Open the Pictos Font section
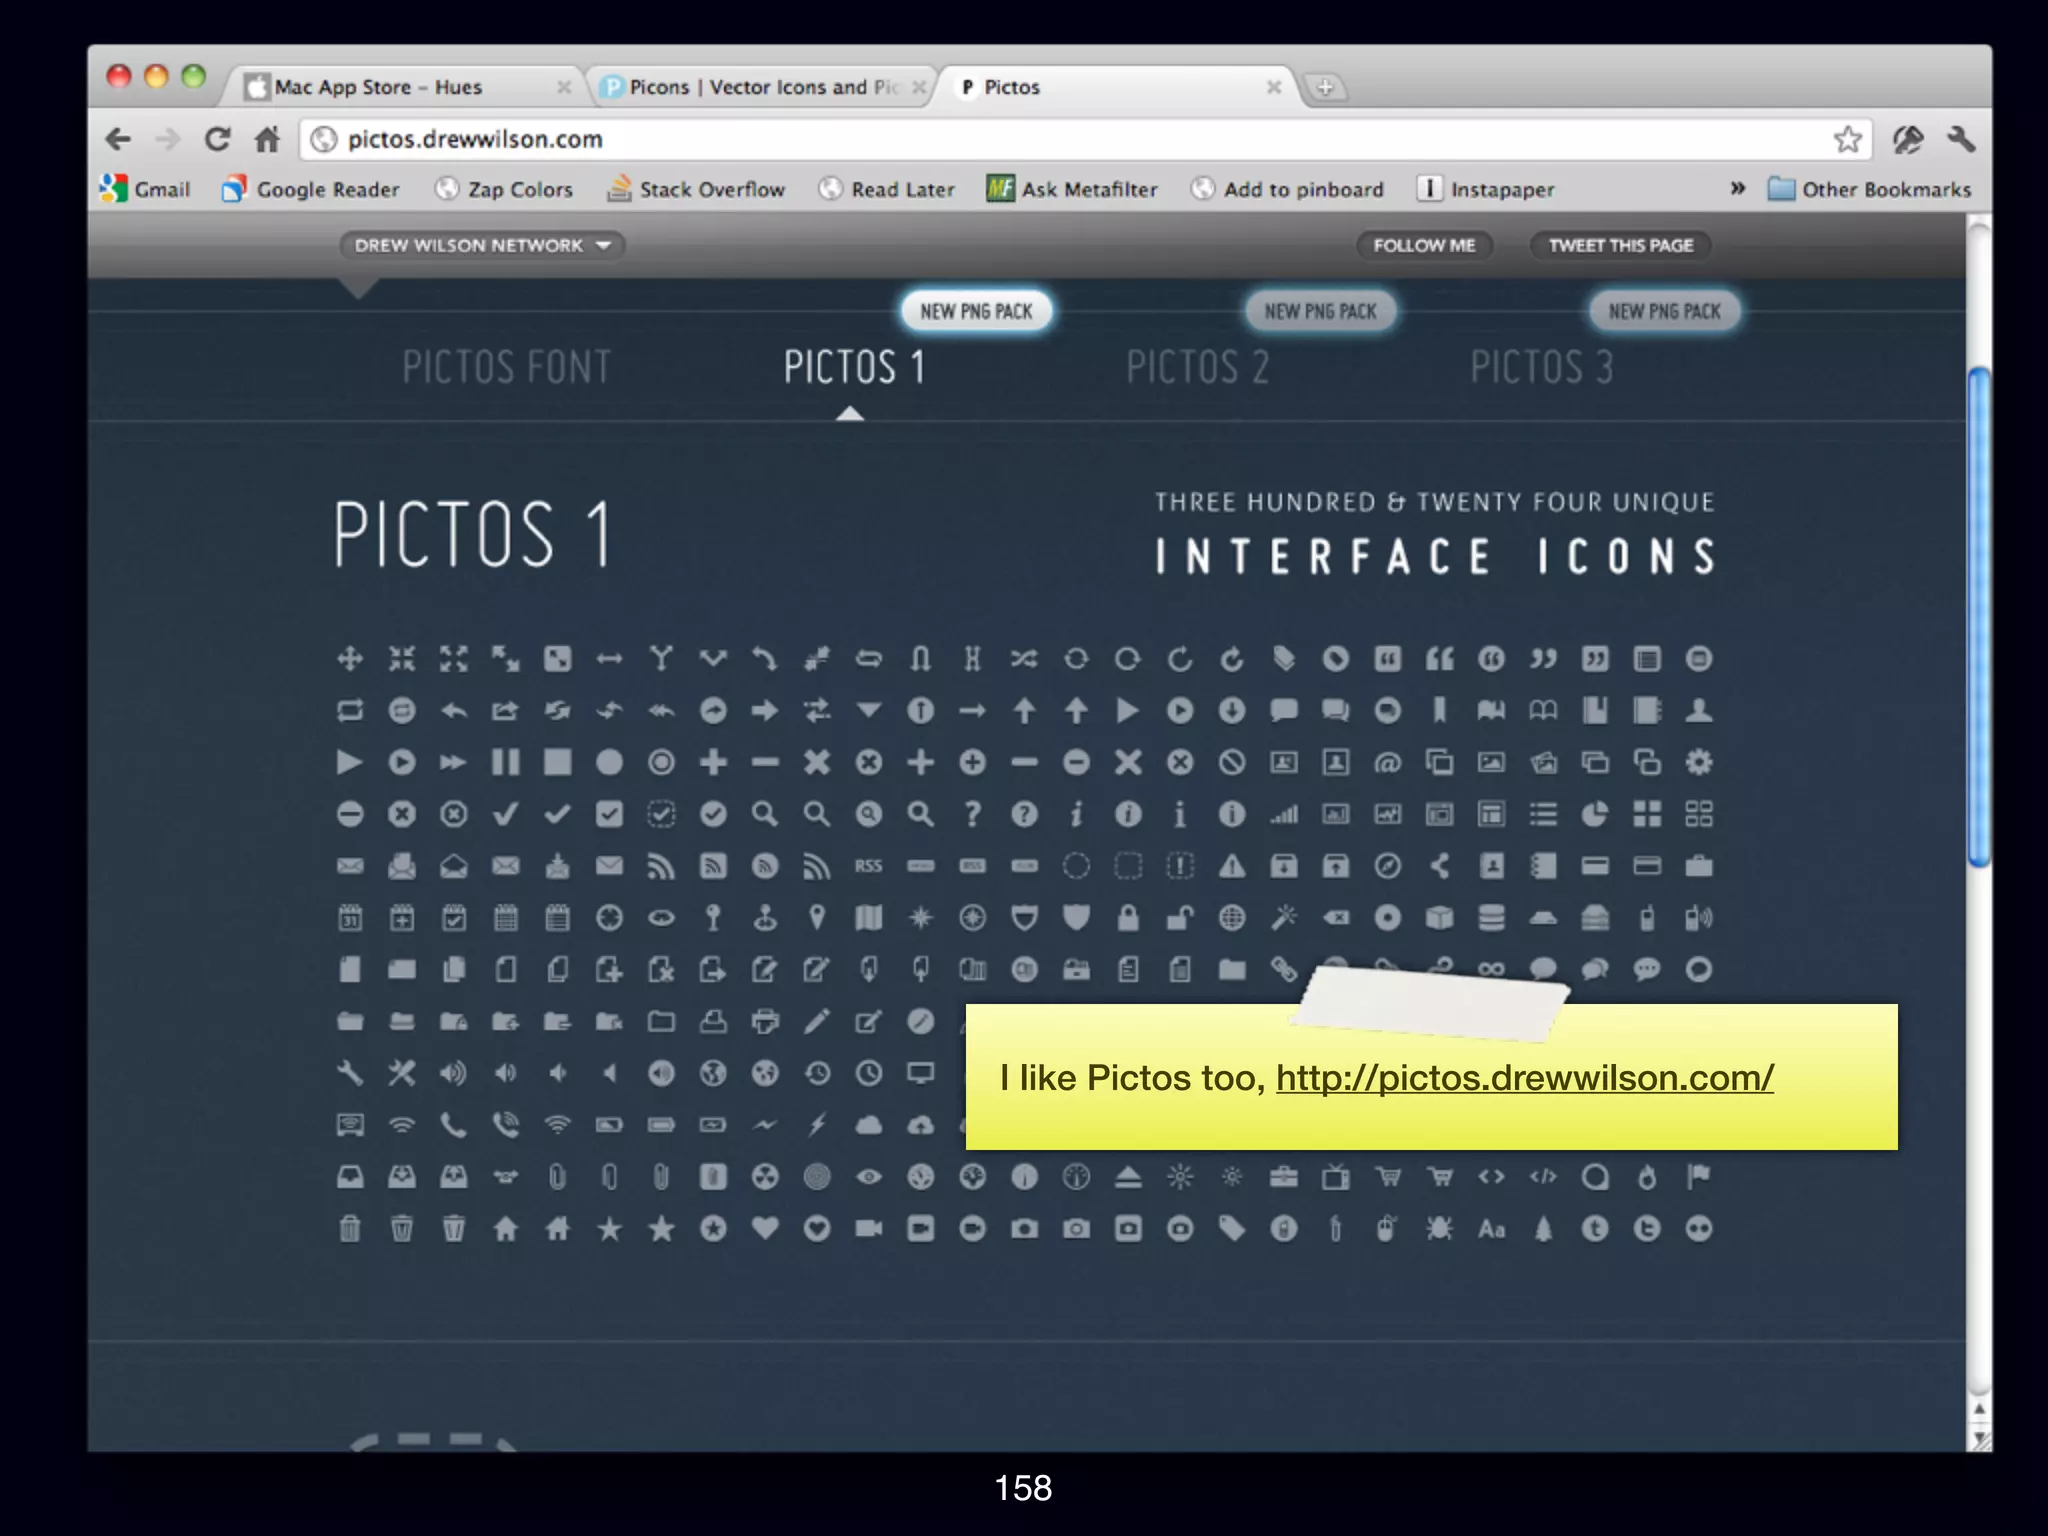The width and height of the screenshot is (2048, 1536). pos(506,367)
